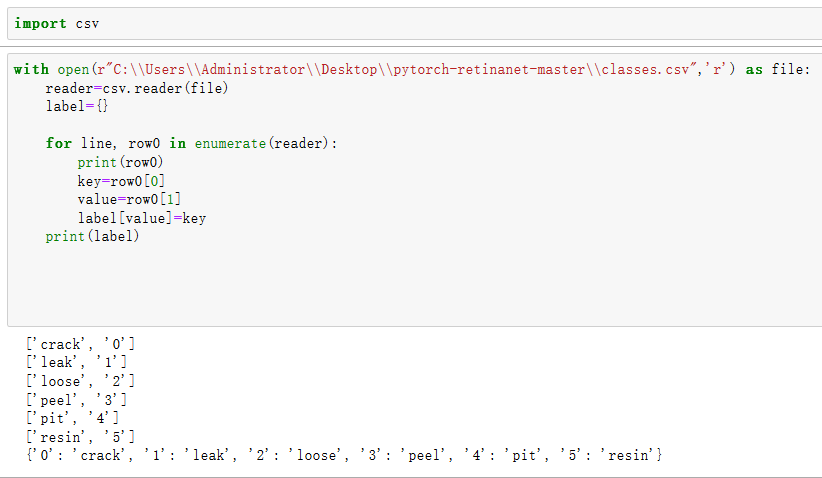Click the value=row0[1] assignment line
Viewport: 822px width, 478px height.
tap(129, 199)
